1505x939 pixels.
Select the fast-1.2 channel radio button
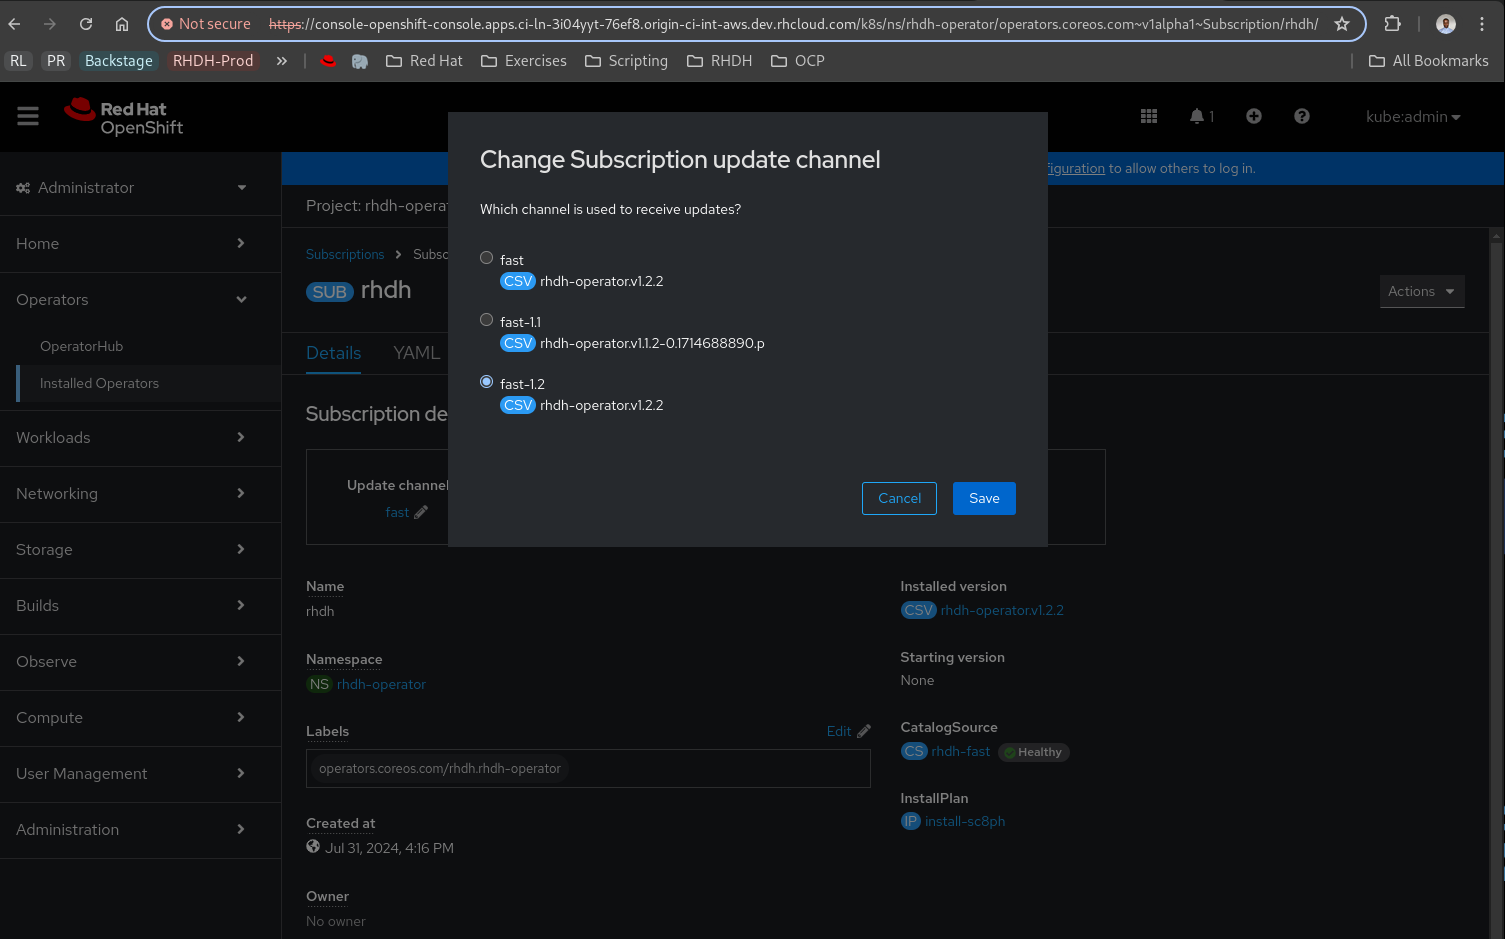(x=487, y=382)
